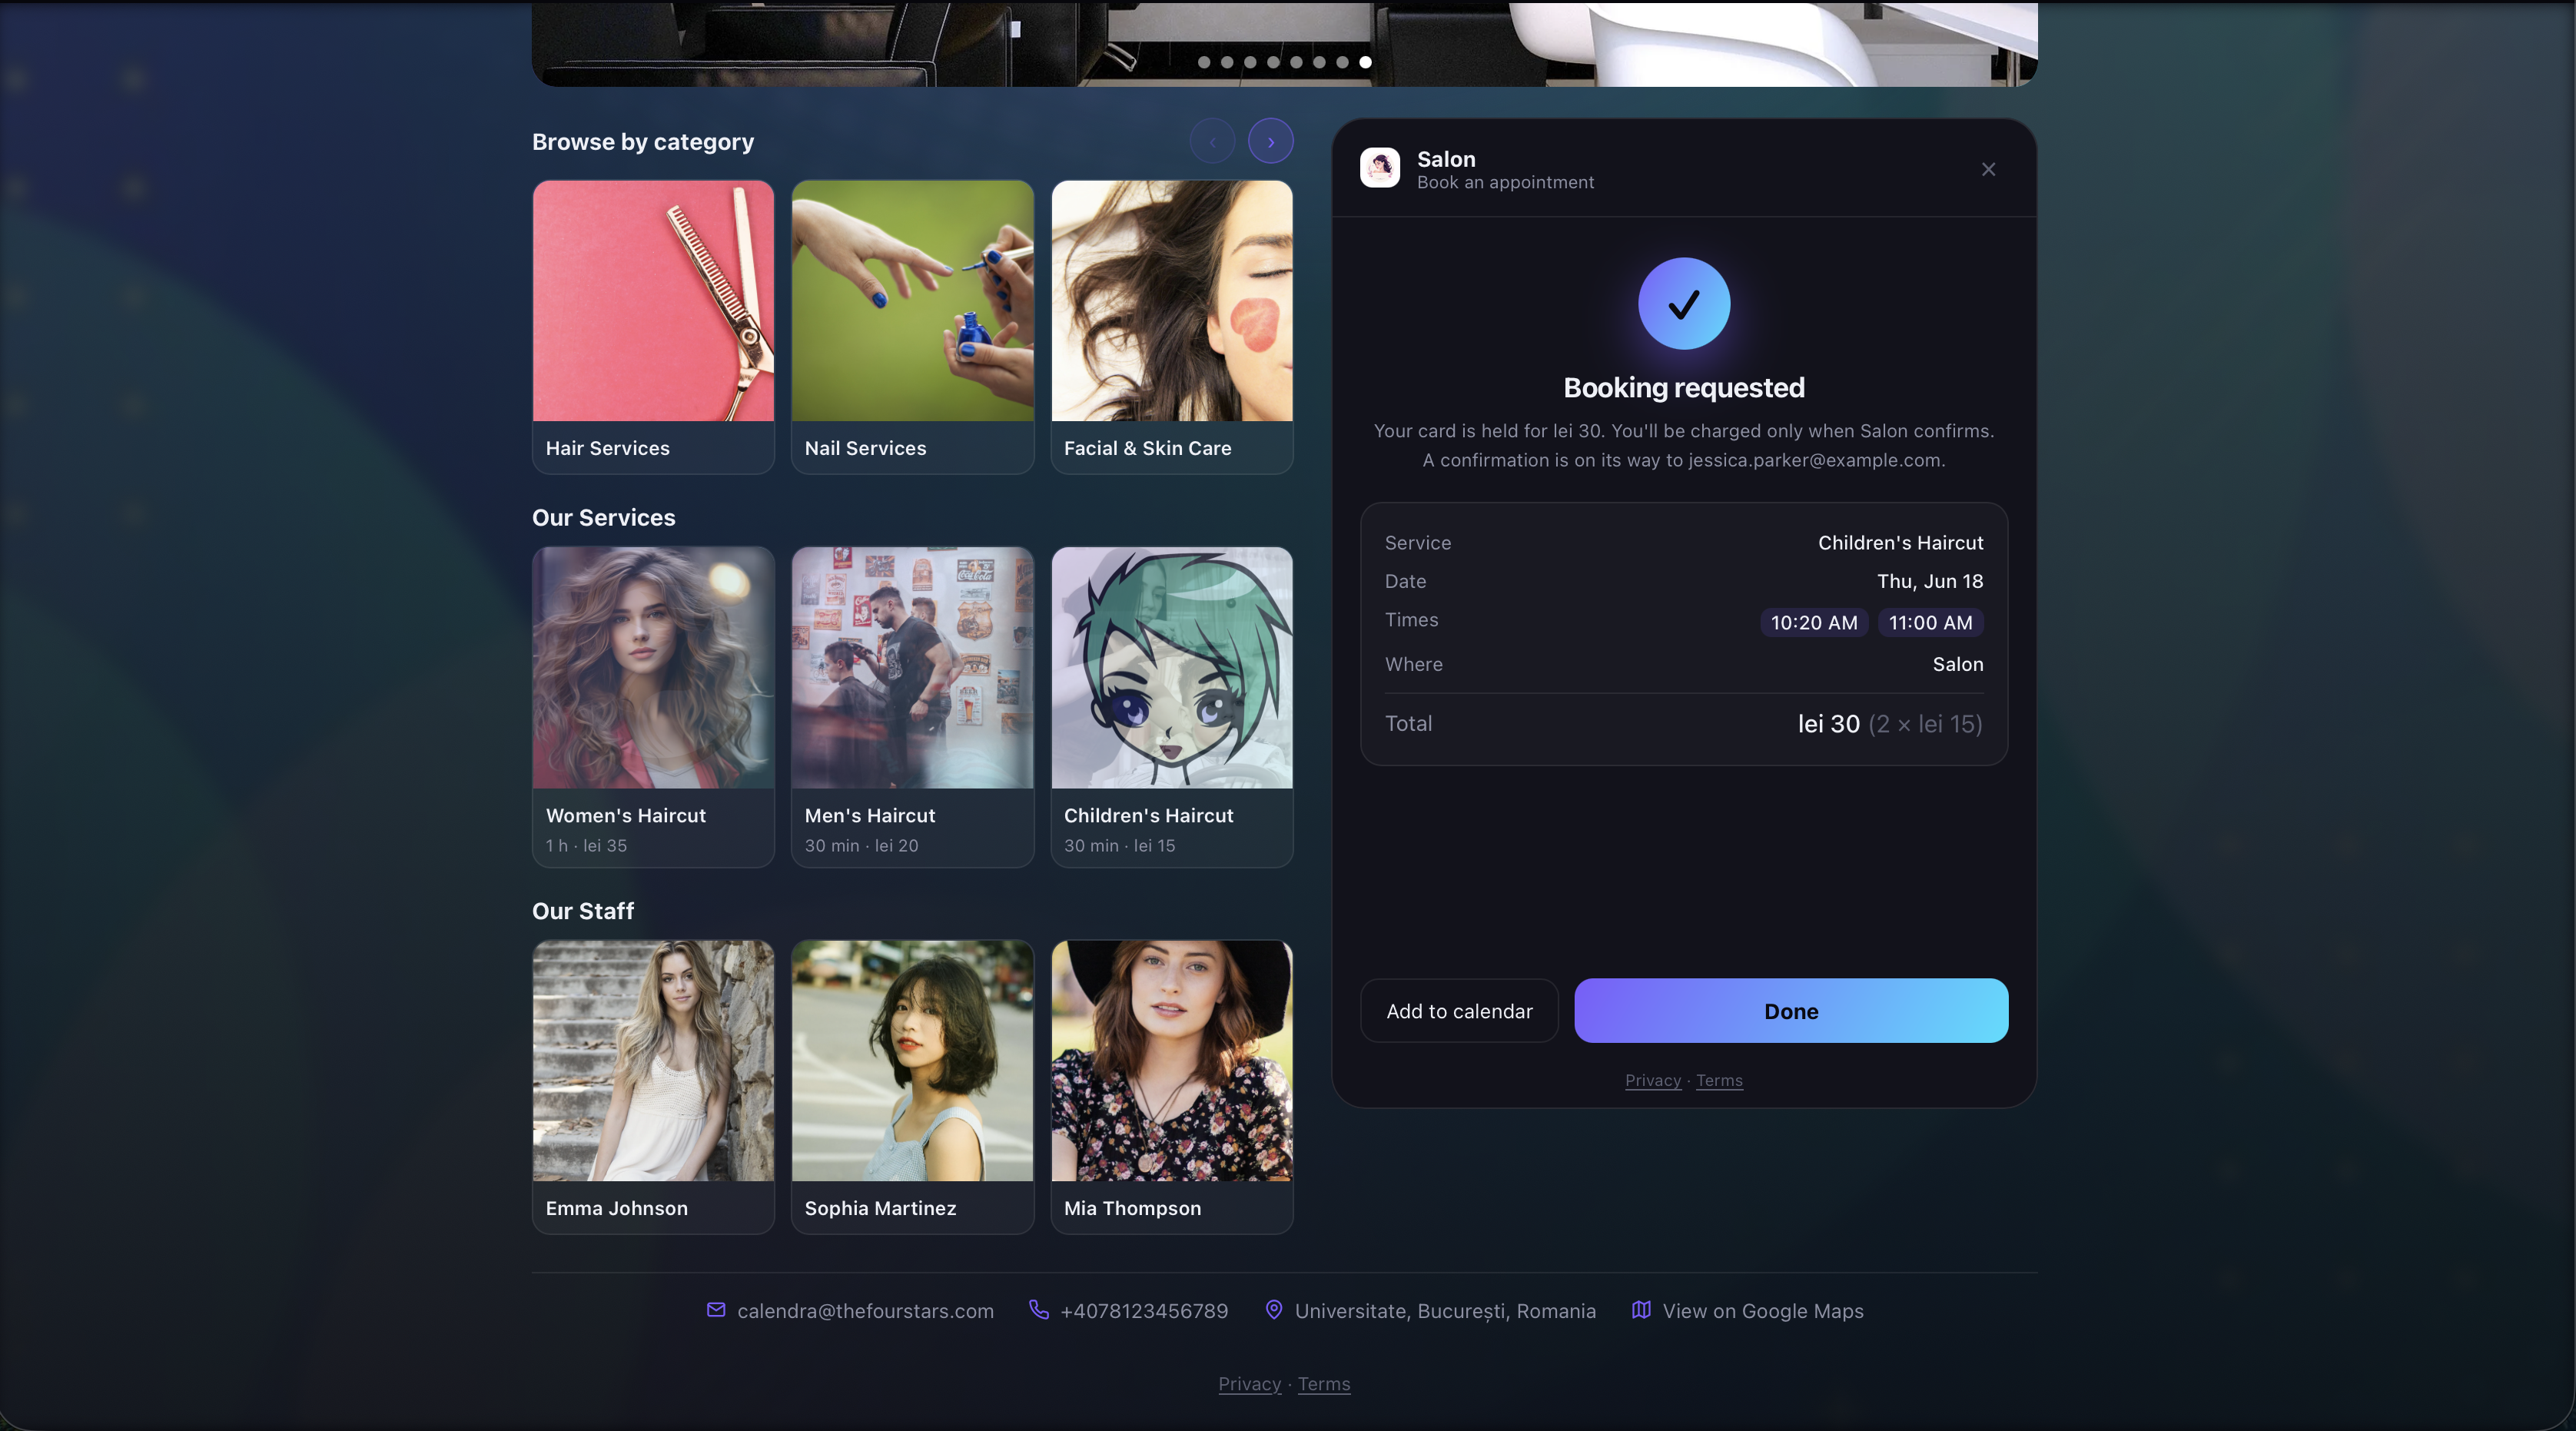The width and height of the screenshot is (2576, 1431).
Task: Click the map icon beside View on Google Maps
Action: coord(1641,1310)
